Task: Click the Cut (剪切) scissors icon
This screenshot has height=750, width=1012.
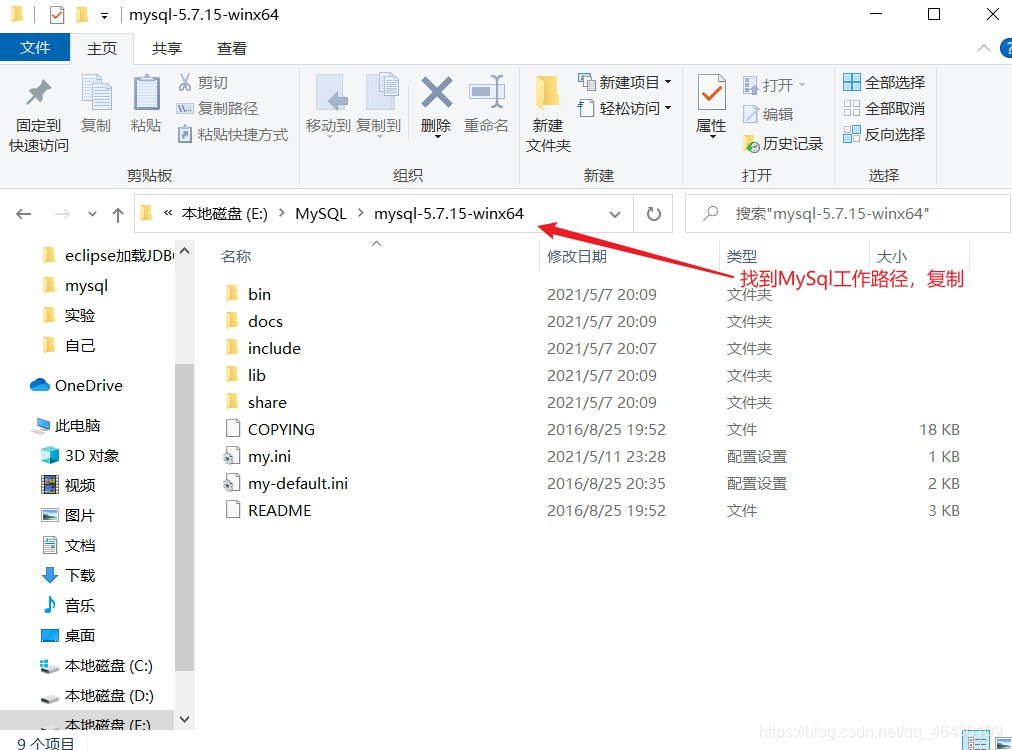Action: coord(185,83)
